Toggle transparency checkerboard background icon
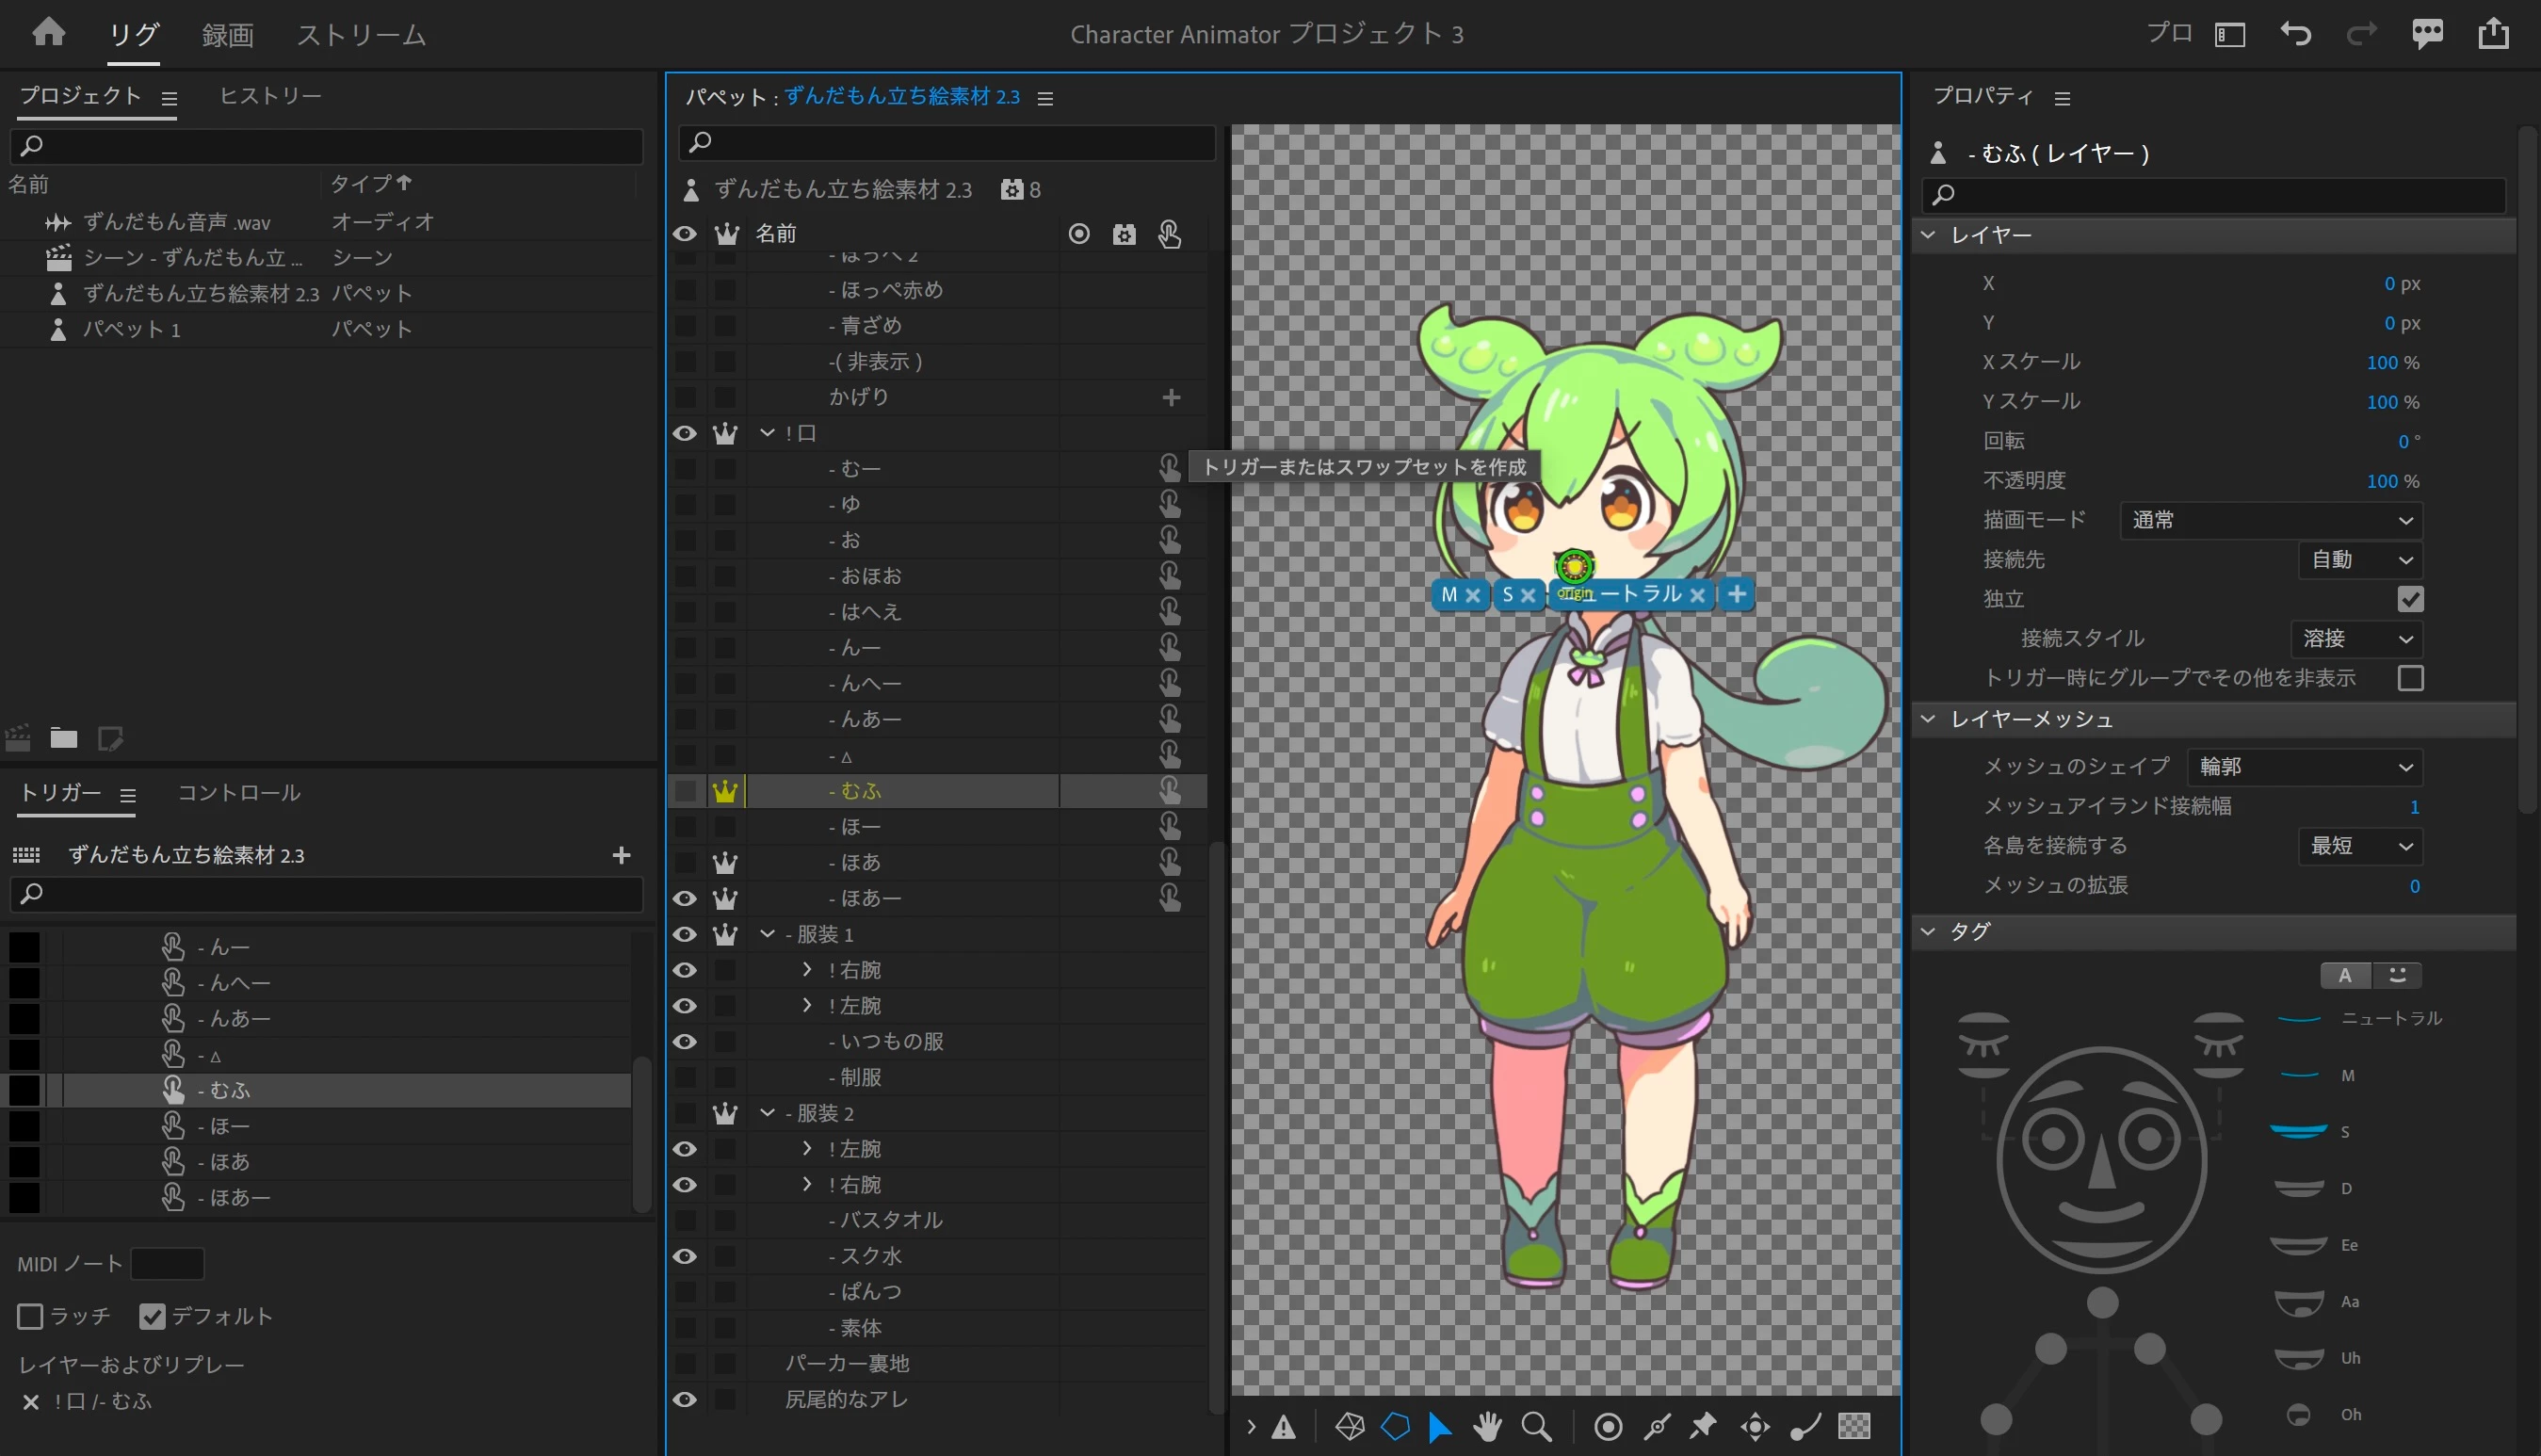Image resolution: width=2541 pixels, height=1456 pixels. click(1854, 1427)
